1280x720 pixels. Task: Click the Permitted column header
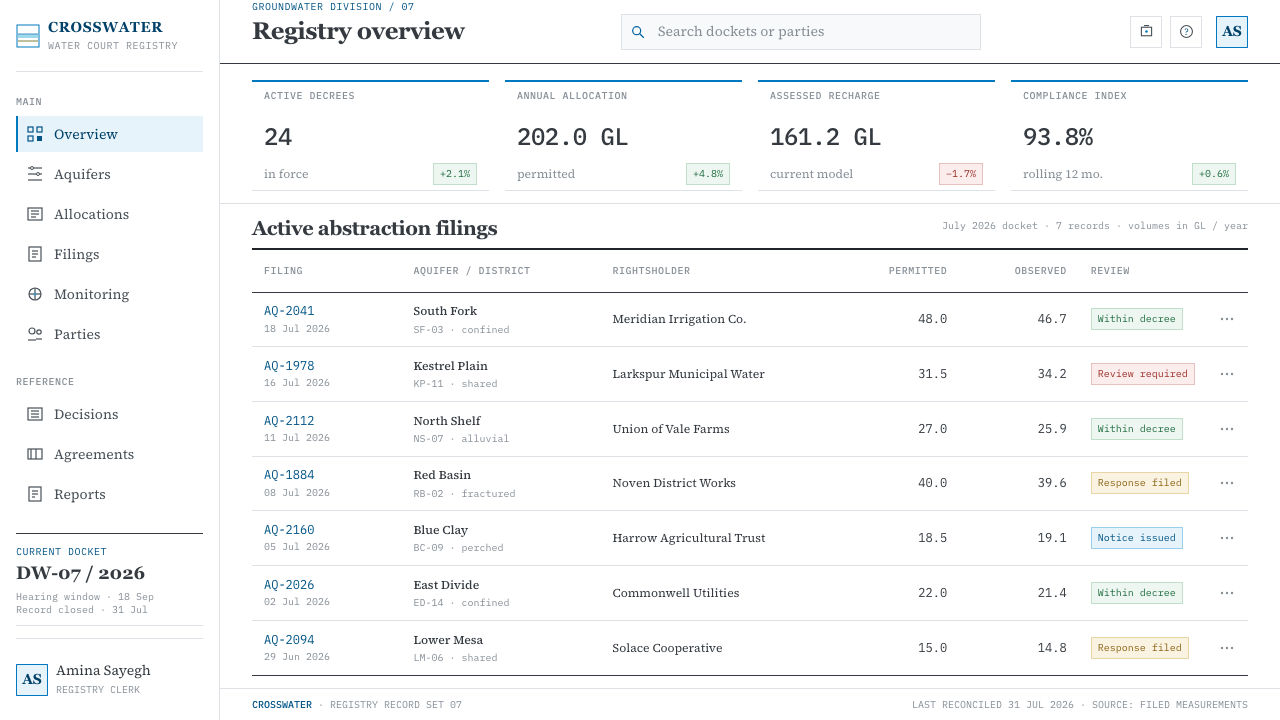tap(918, 271)
